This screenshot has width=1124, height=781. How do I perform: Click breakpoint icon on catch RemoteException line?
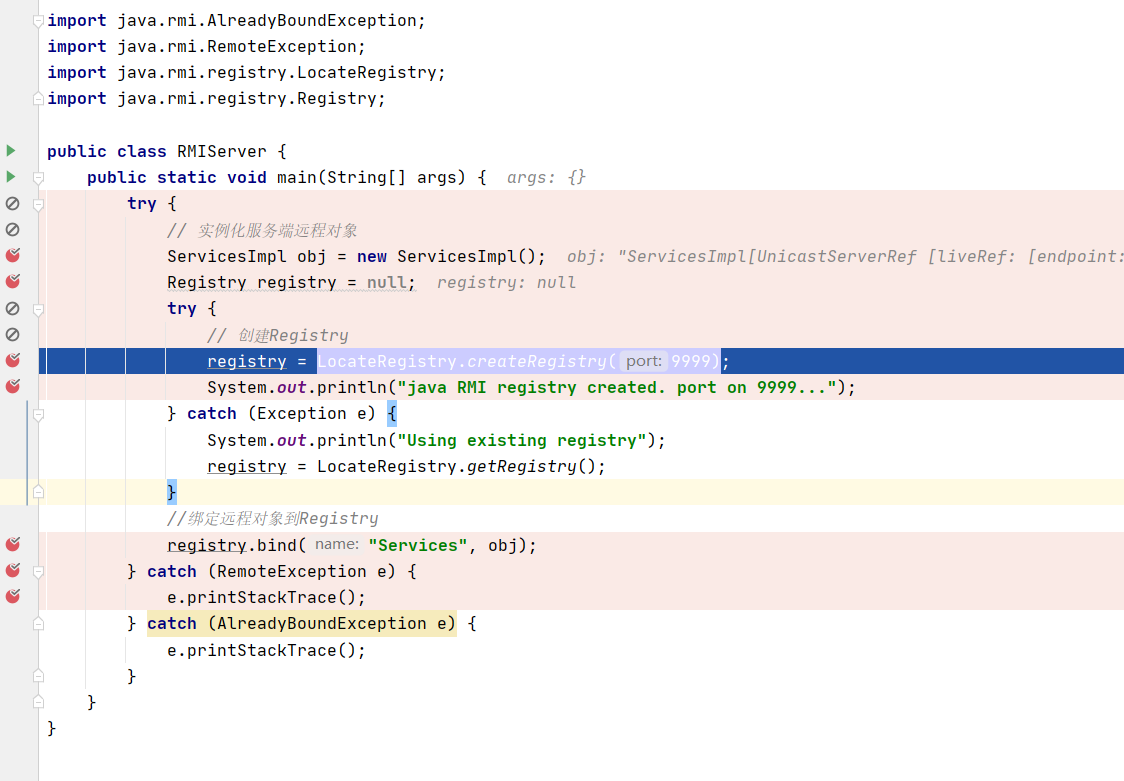pos(12,571)
